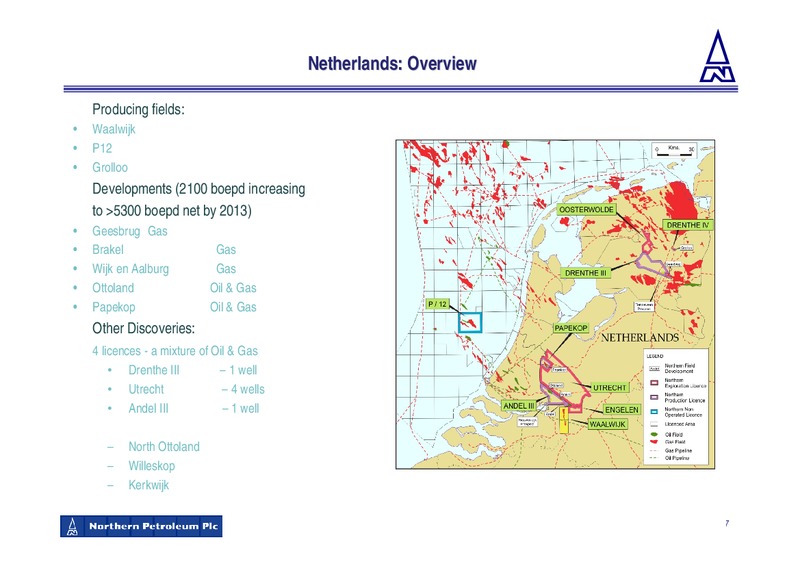Image resolution: width=800 pixels, height=566 pixels.
Task: Click the DRENTHE III label on the map
Action: [x=585, y=273]
